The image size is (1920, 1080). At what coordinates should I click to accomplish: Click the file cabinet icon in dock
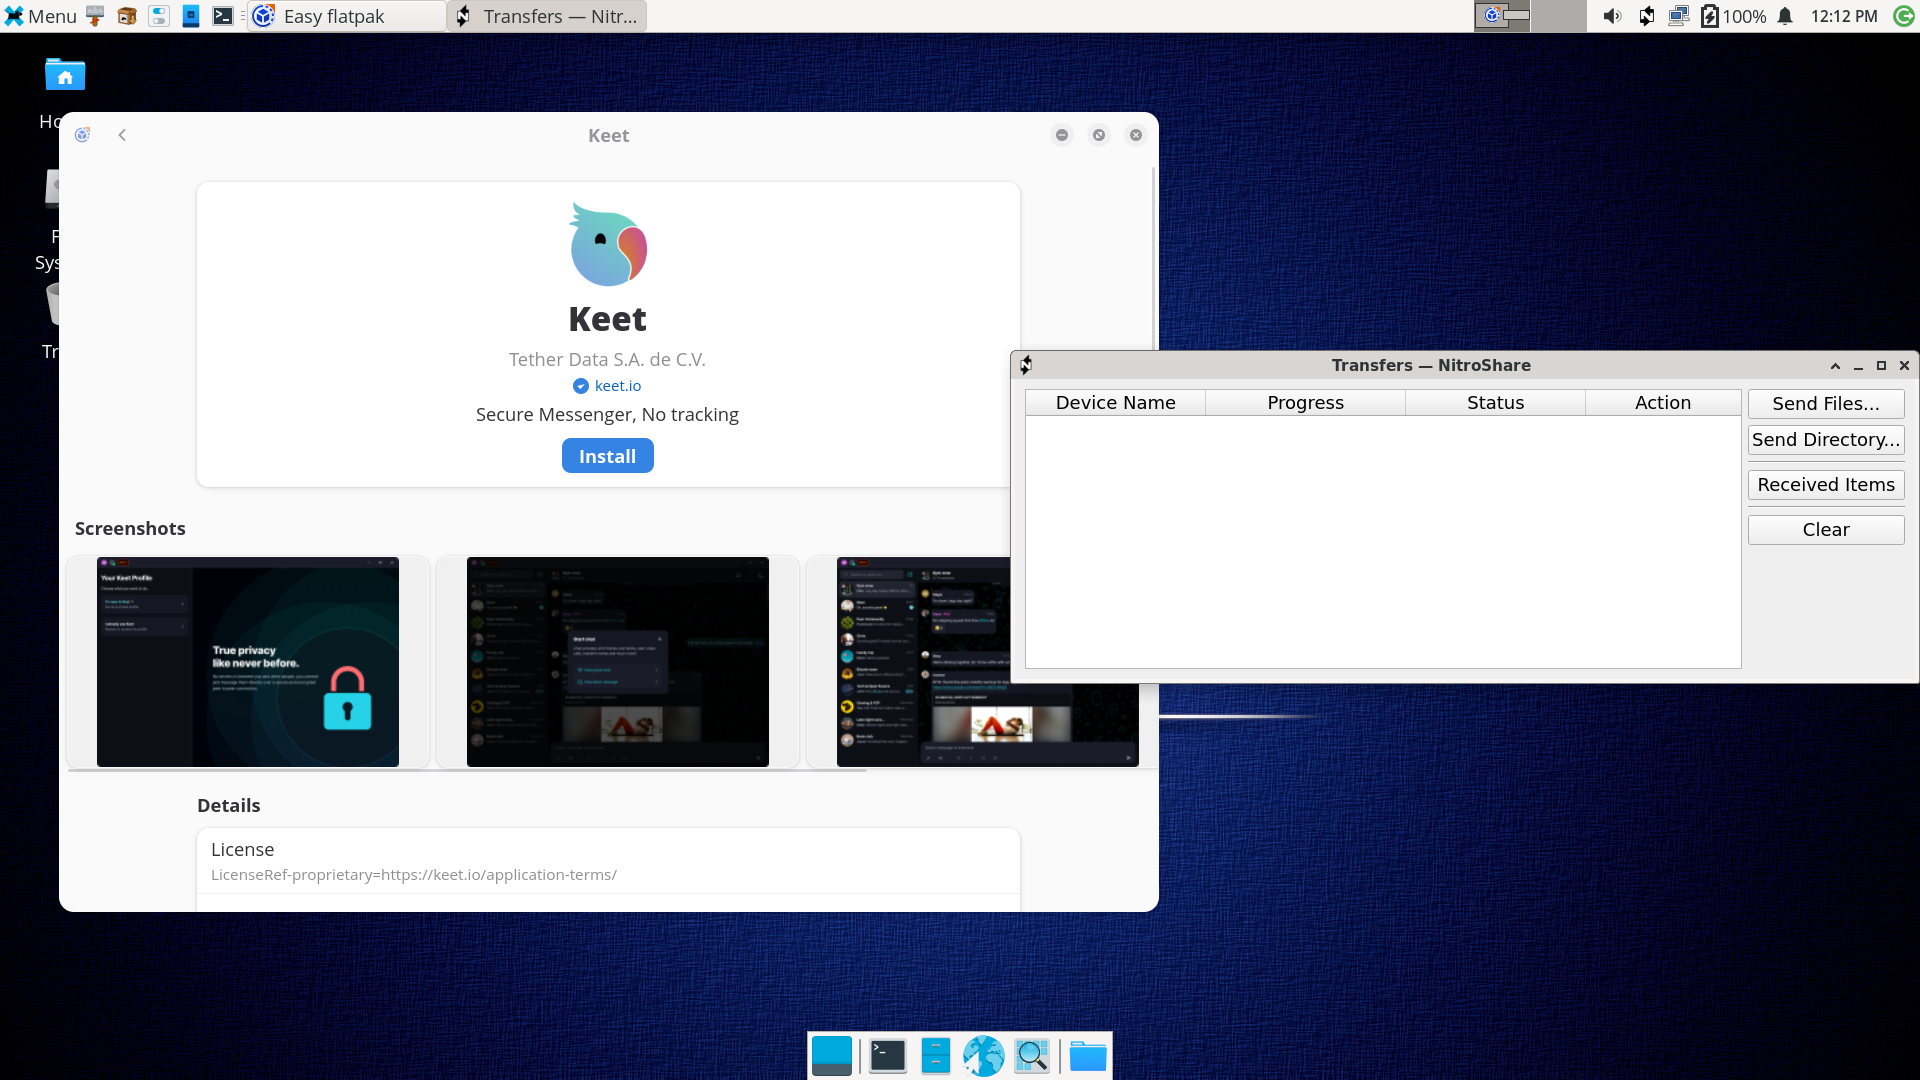[935, 1056]
